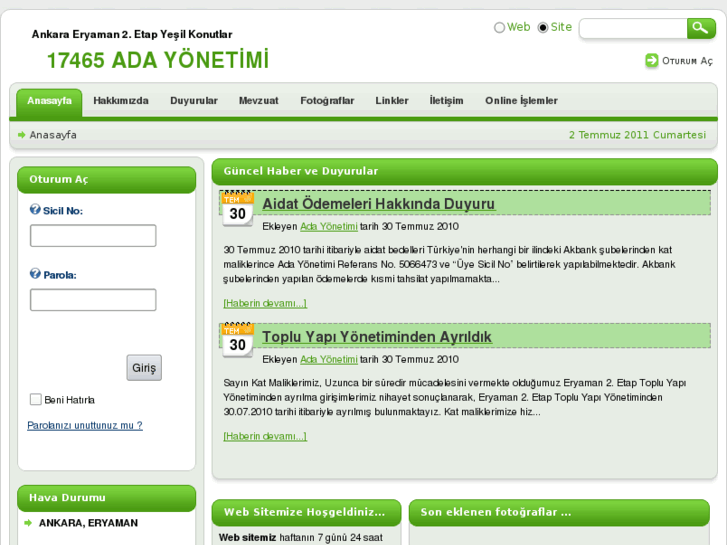Screen dimensions: 727x545
Task: Click the green arrow beside Anasayfa breadcrumb
Action: 21,135
